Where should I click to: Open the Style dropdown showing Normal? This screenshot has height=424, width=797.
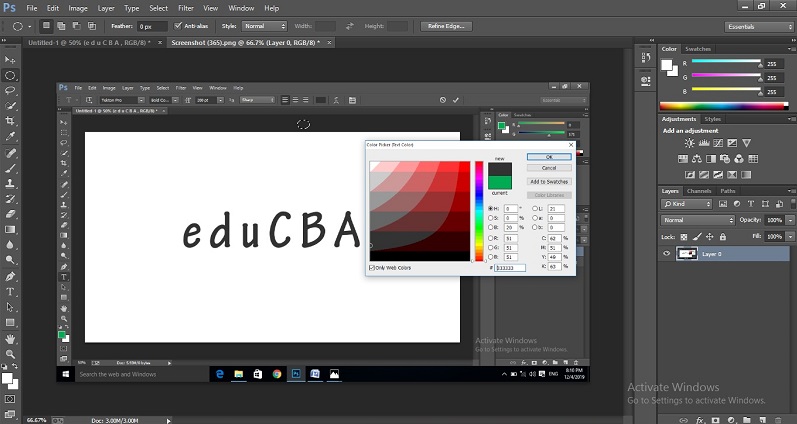pyautogui.click(x=264, y=26)
